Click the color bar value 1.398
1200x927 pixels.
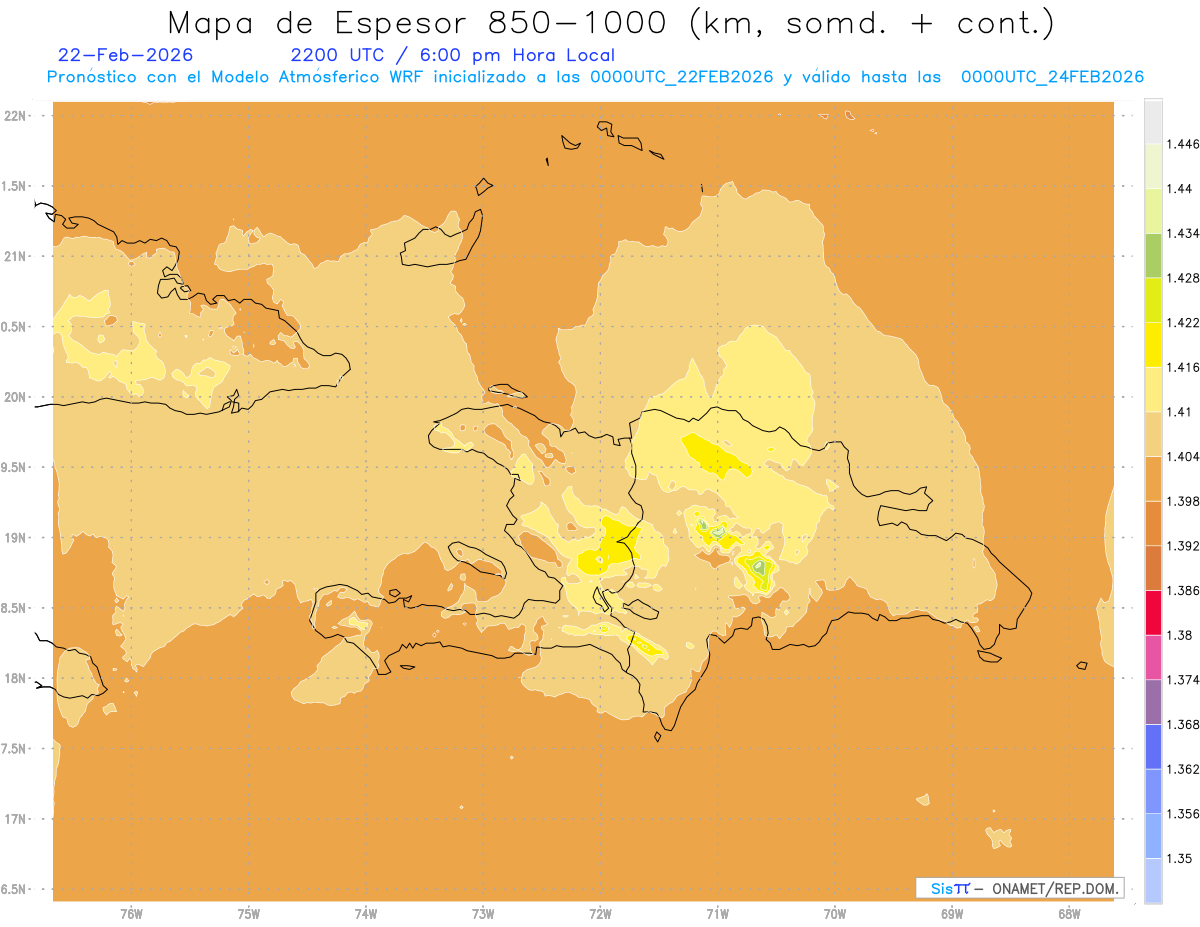pos(1185,501)
